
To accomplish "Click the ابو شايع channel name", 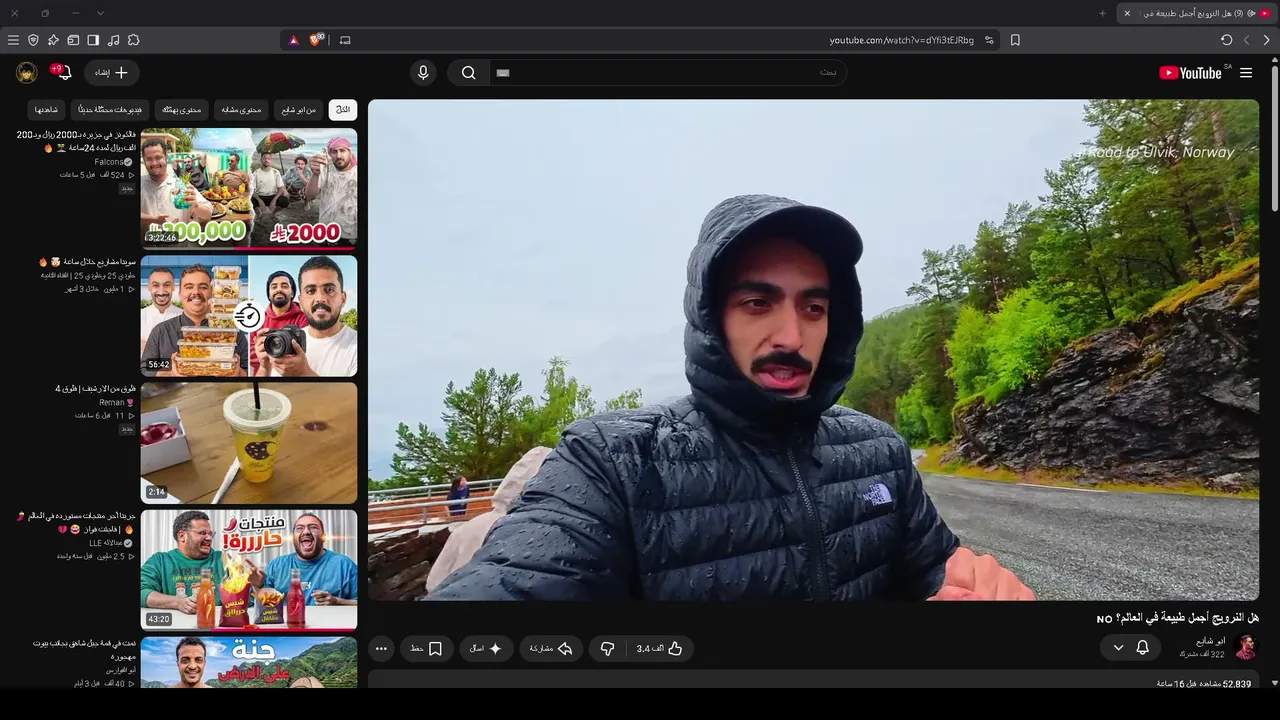I will (1210, 641).
